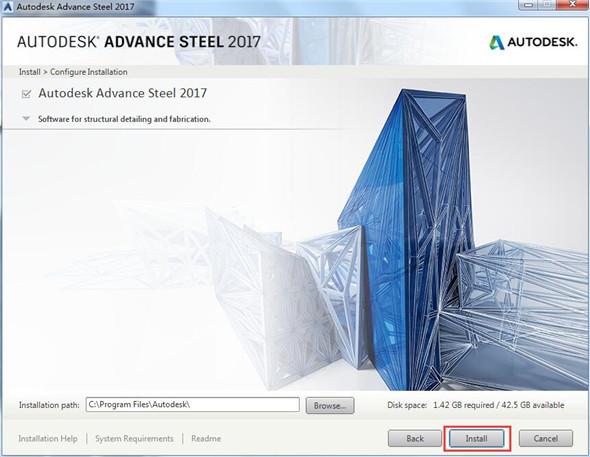Click the Disk space requirement text
The width and height of the screenshot is (590, 457).
point(476,405)
